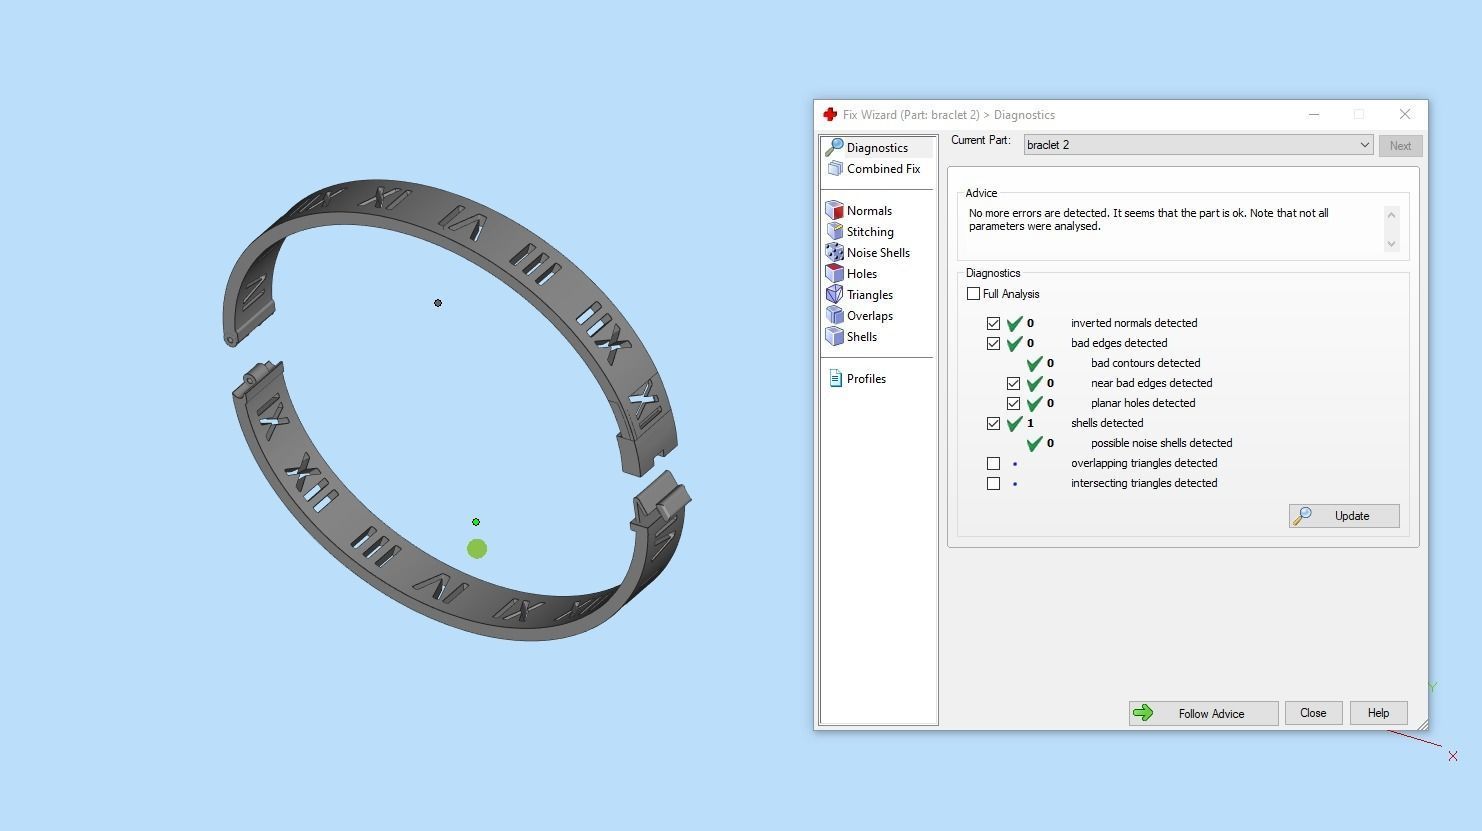Uncheck inverted normals detected checkbox

(x=993, y=323)
